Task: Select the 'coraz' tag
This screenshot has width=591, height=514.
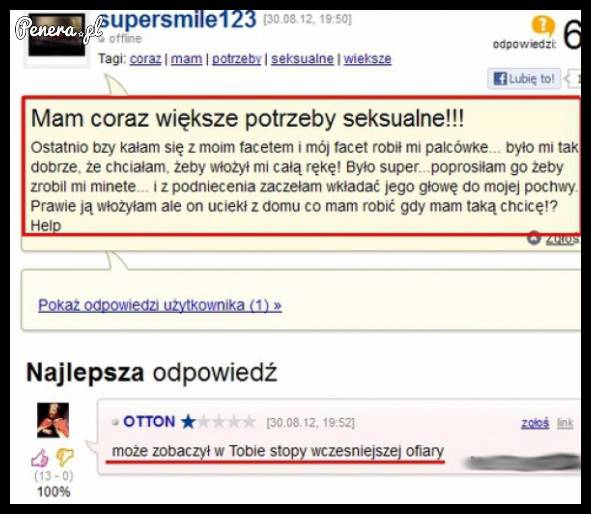Action: 145,59
